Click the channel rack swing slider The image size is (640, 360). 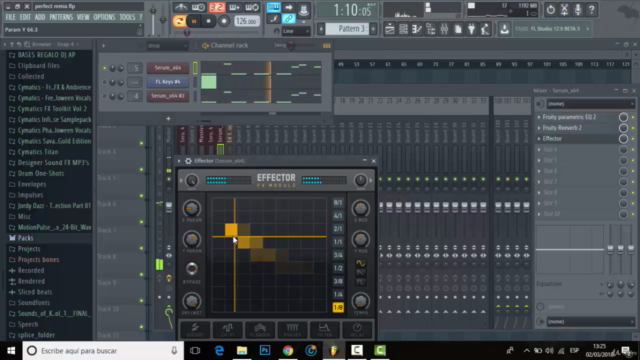click(291, 46)
